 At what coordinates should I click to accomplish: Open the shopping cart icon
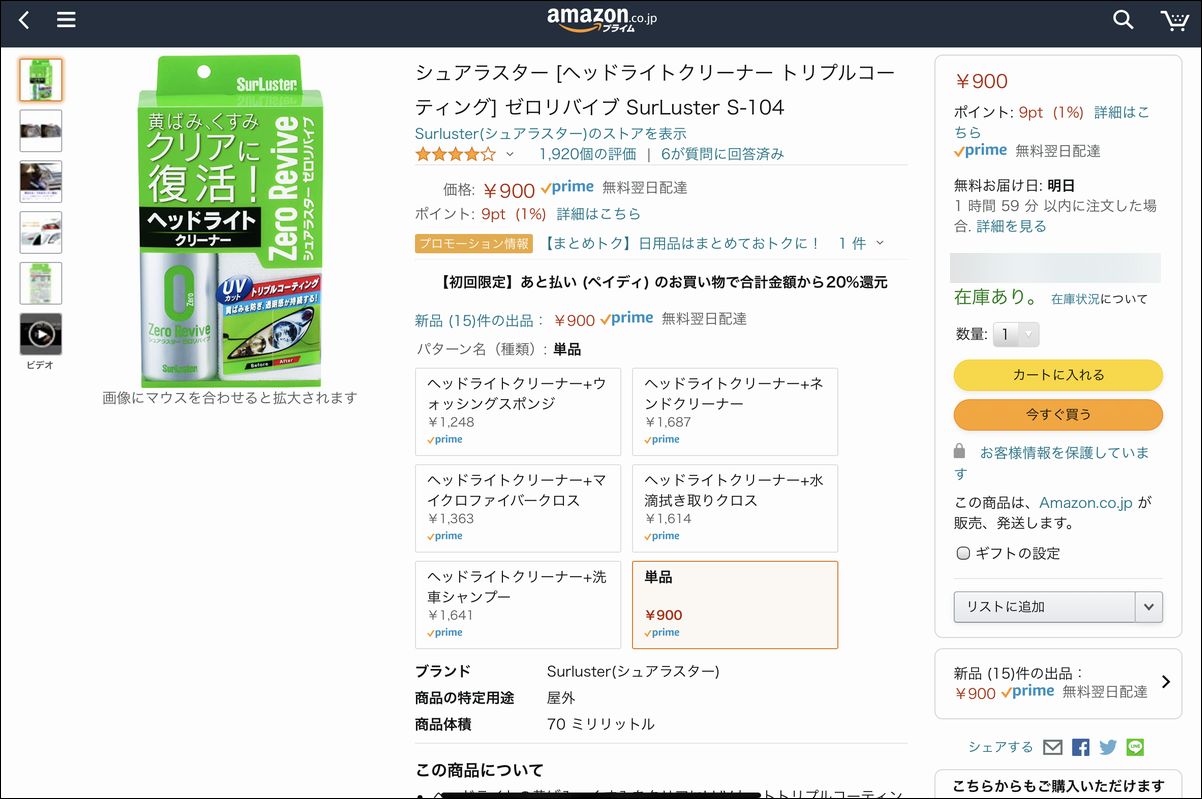point(1174,19)
